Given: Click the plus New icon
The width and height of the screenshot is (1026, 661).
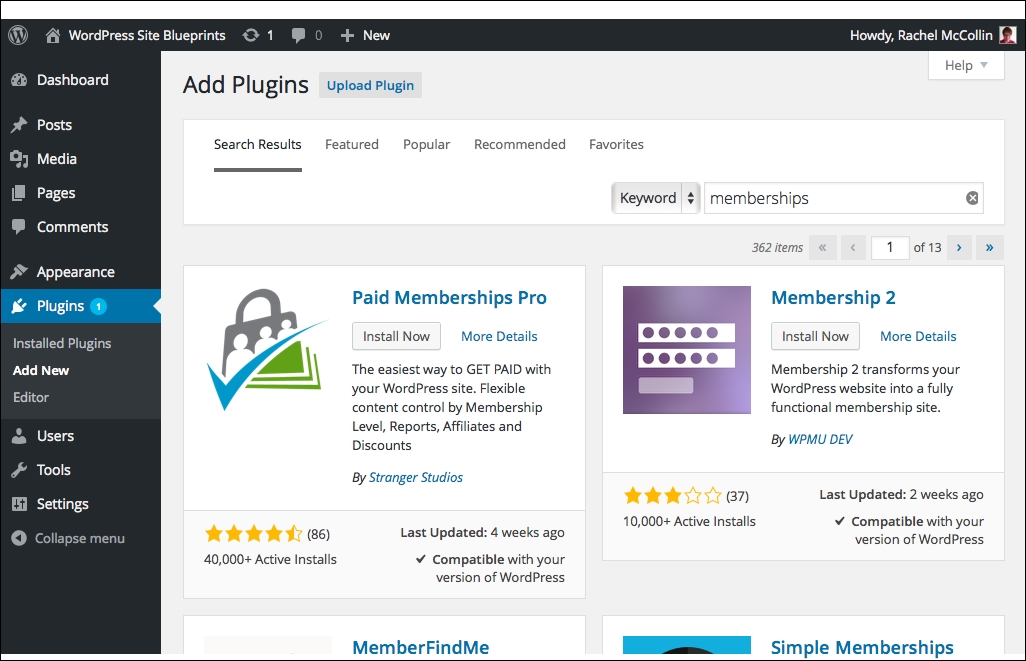Looking at the screenshot, I should click(347, 35).
